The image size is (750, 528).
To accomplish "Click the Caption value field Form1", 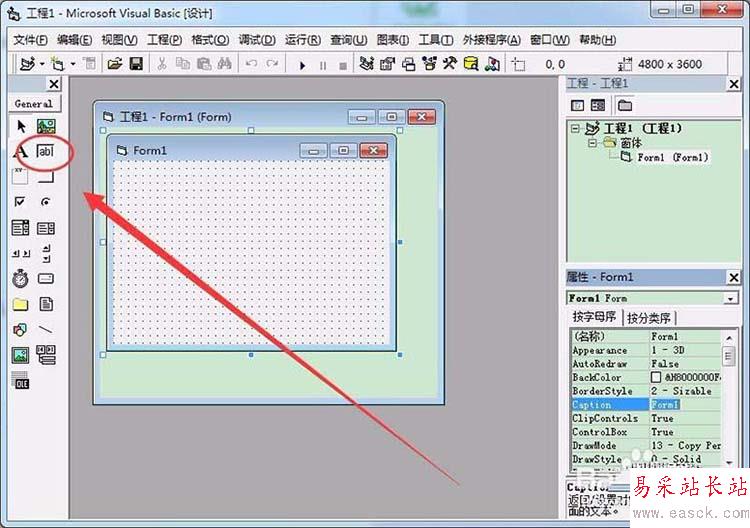I will [x=685, y=405].
